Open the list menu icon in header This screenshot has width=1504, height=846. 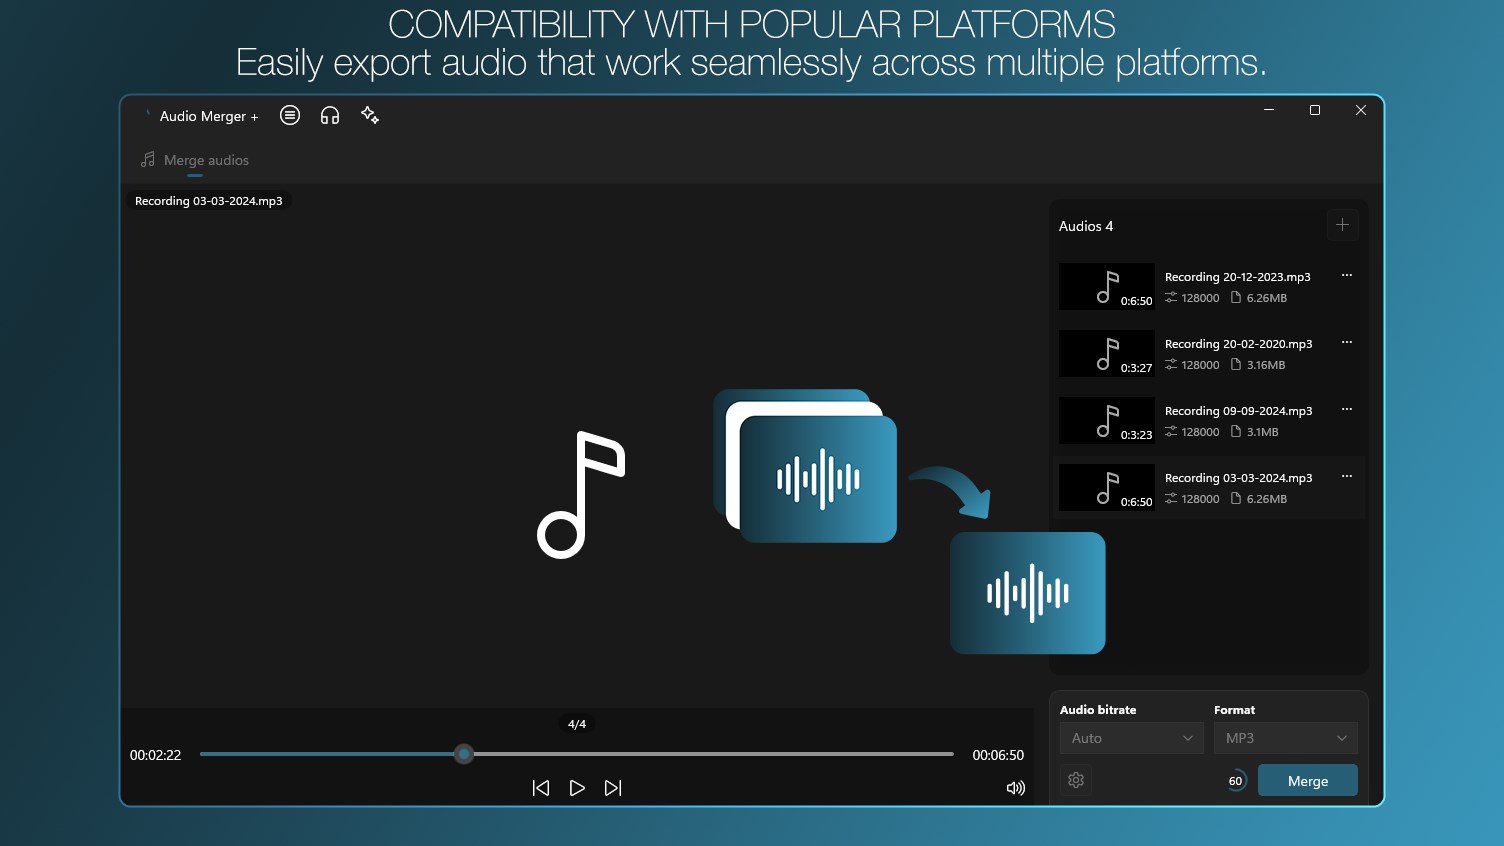[x=290, y=115]
